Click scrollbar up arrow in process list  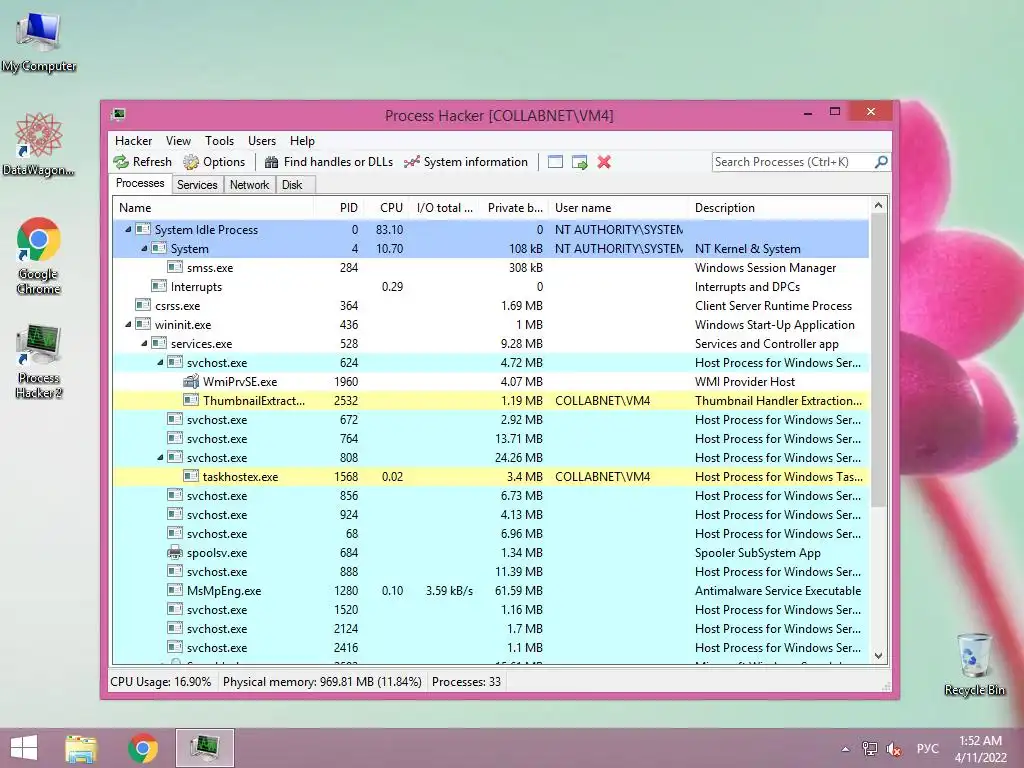(x=878, y=205)
